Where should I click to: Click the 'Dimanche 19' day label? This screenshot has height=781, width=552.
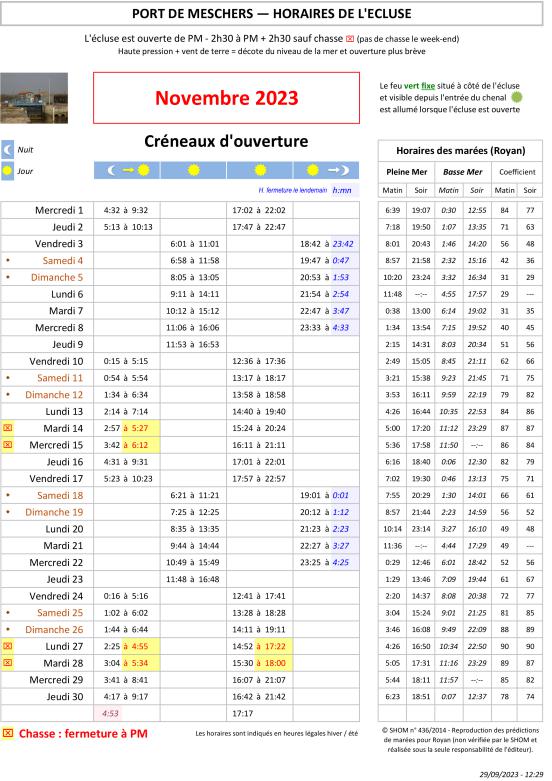pos(54,512)
